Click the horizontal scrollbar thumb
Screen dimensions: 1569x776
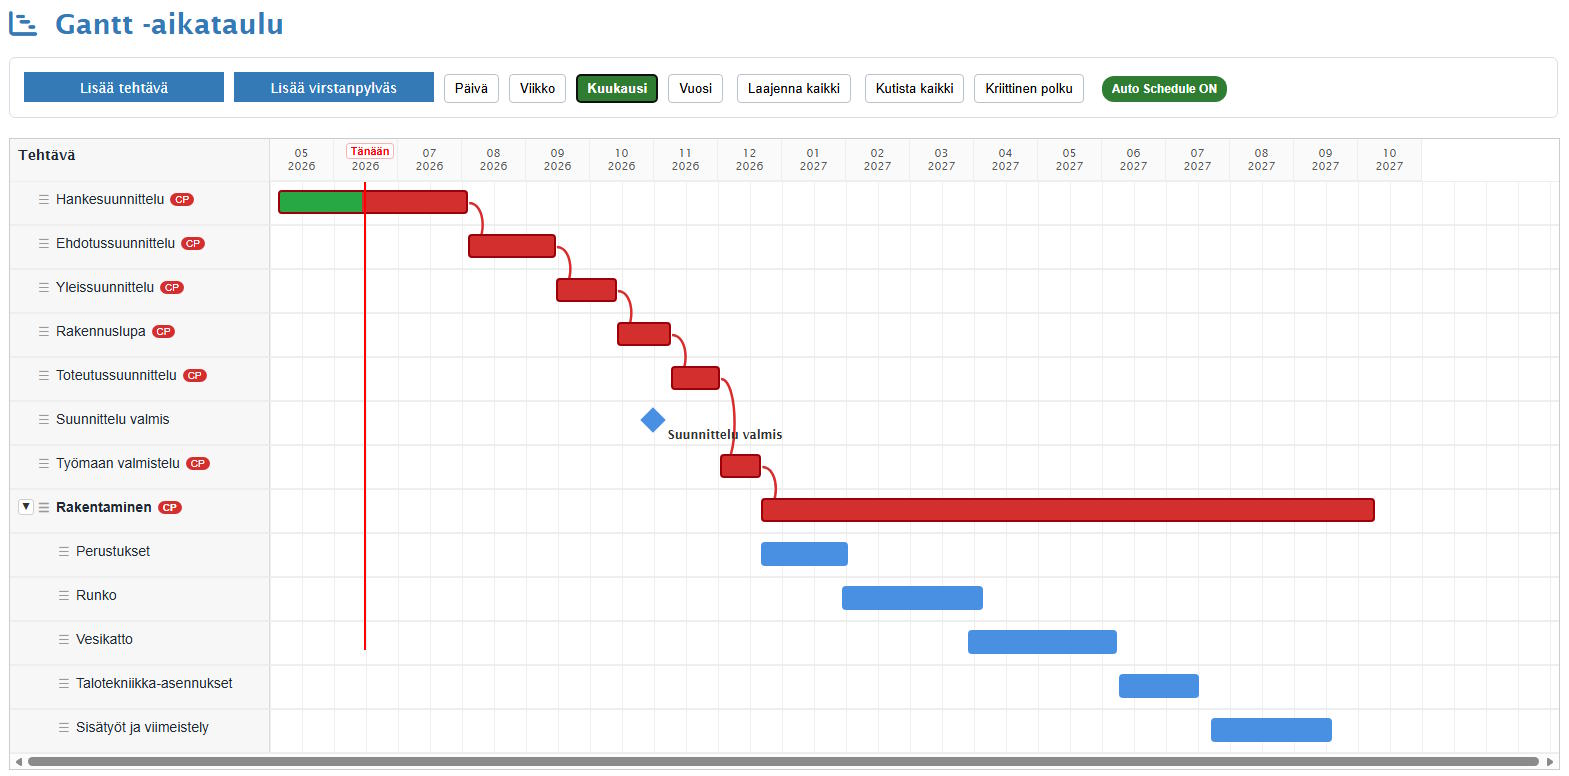(783, 762)
